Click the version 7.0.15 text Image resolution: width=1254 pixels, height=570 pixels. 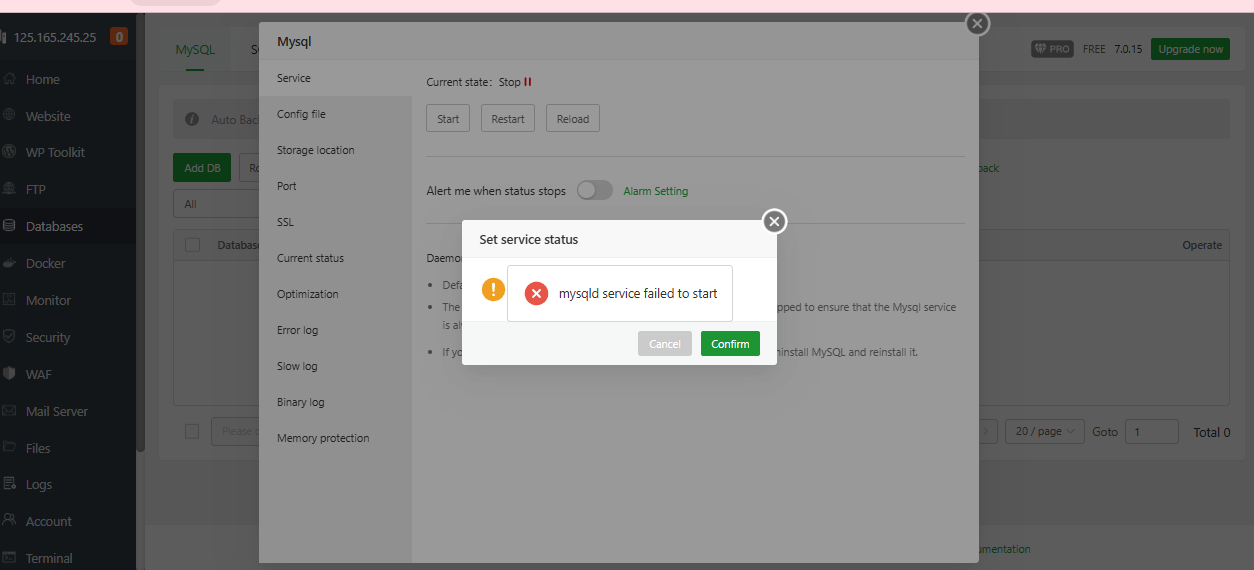pos(1128,49)
